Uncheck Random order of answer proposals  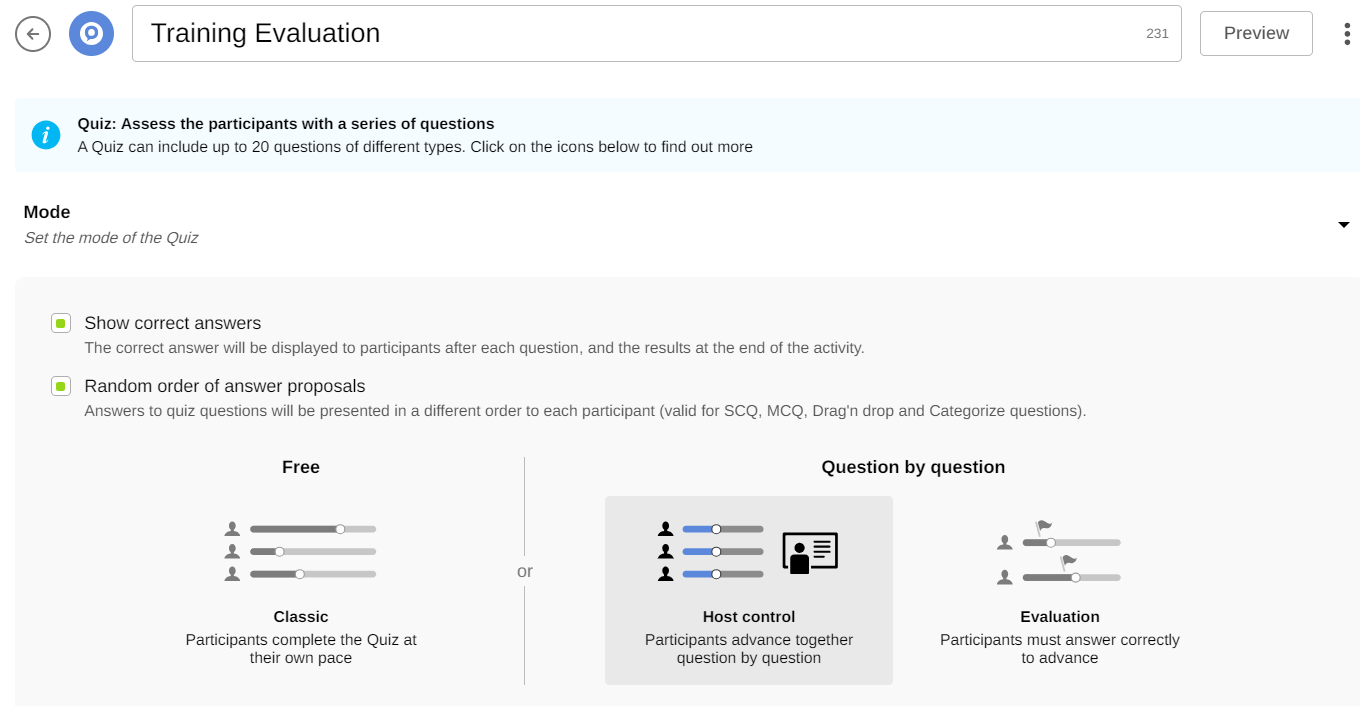61,386
